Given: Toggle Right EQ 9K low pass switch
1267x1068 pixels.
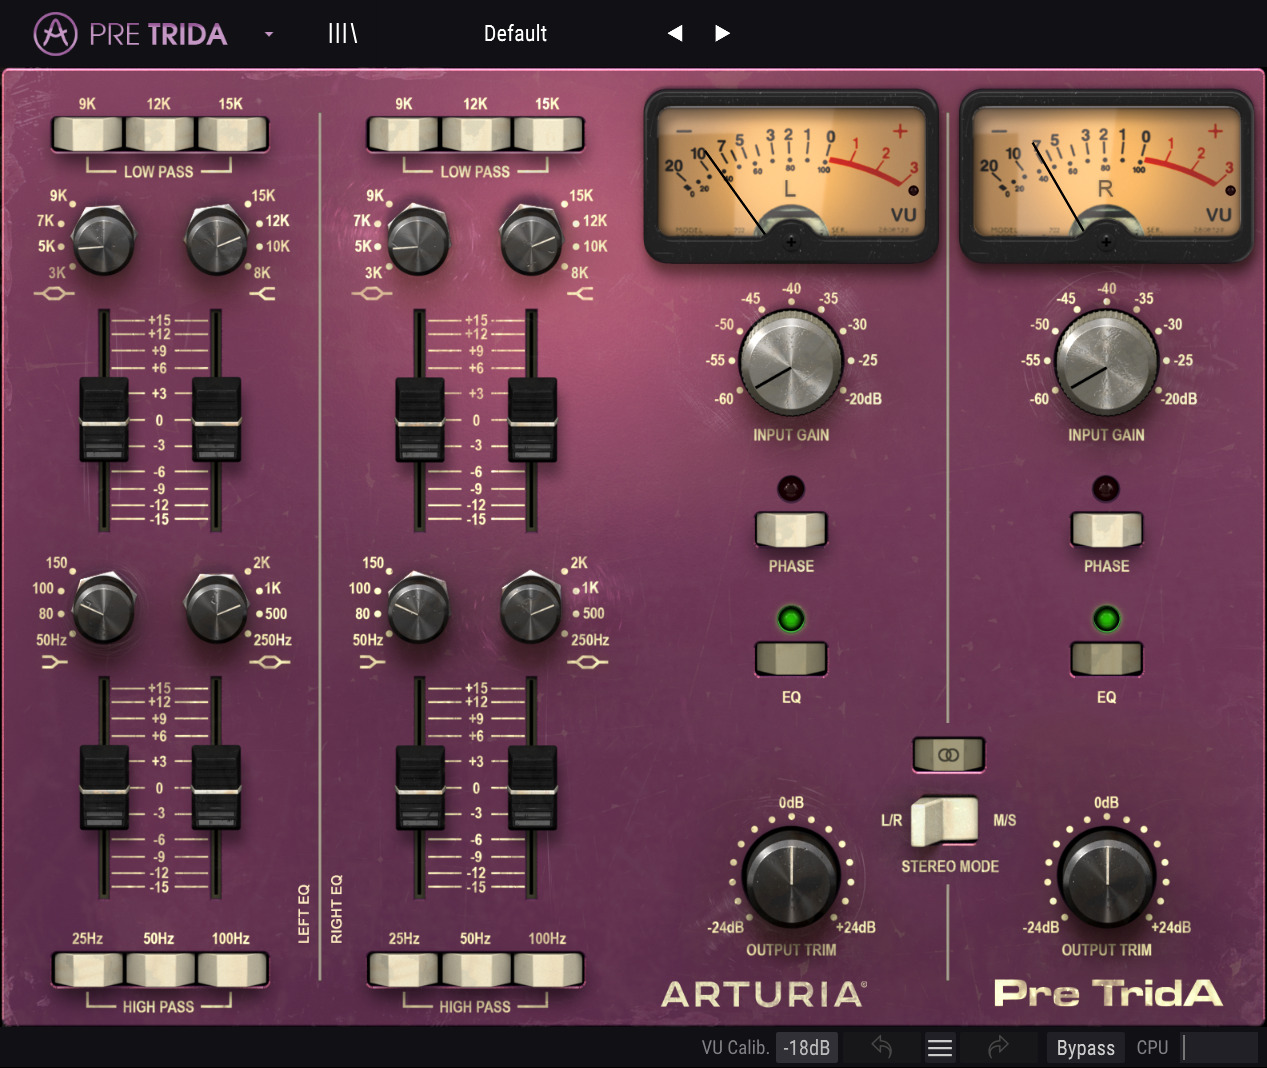Looking at the screenshot, I should coord(404,134).
